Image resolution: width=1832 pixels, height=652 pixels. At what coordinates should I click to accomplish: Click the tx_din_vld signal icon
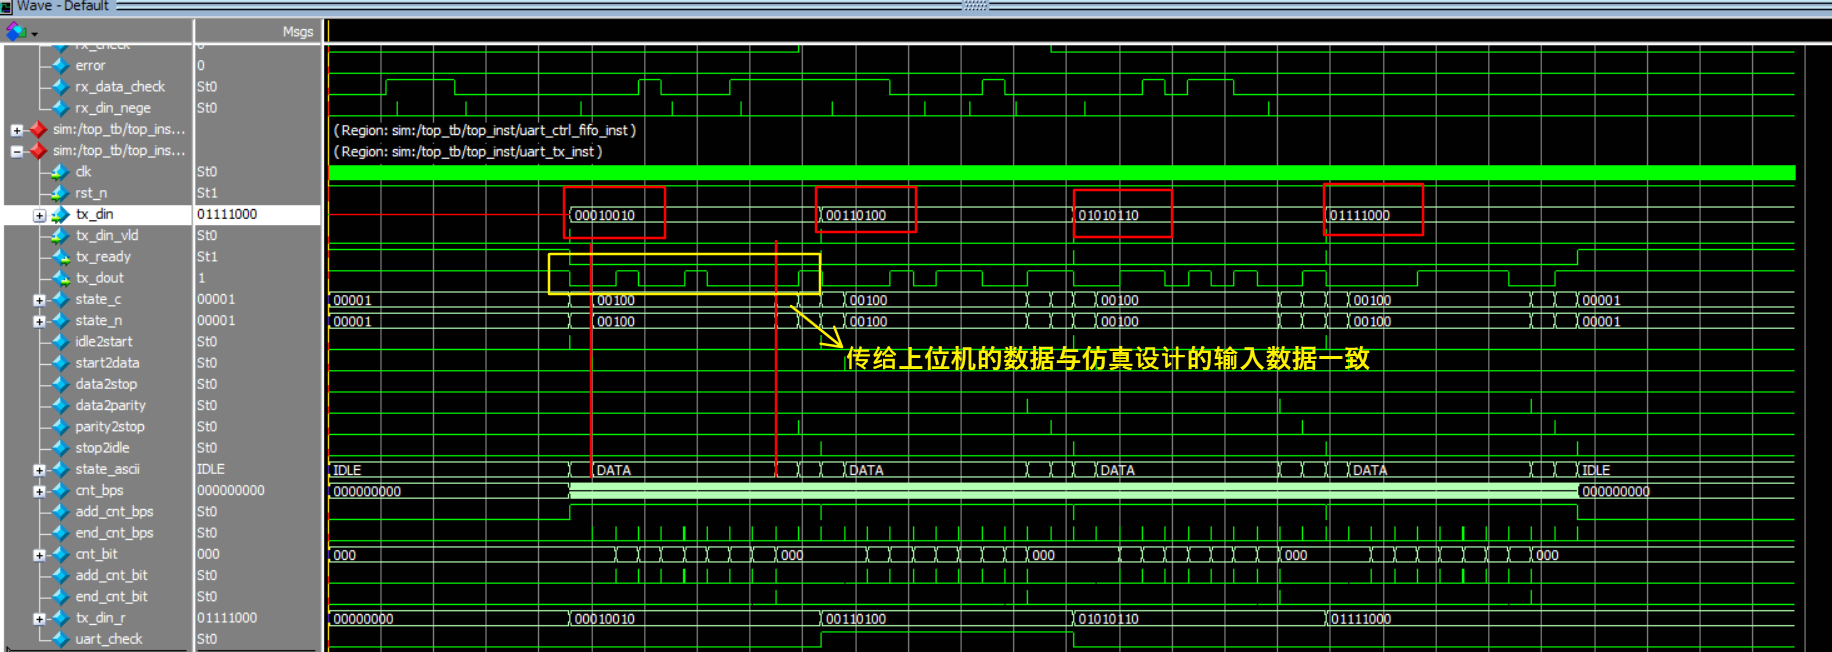(x=60, y=236)
